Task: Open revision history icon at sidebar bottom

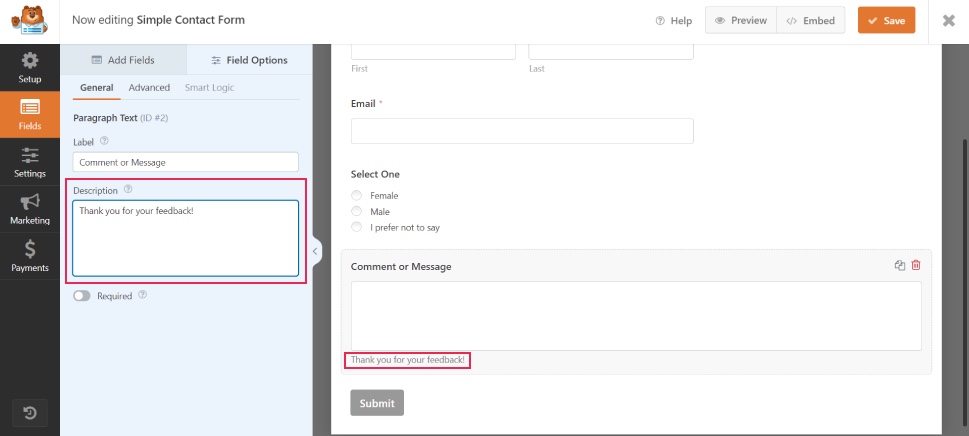Action: click(x=30, y=413)
